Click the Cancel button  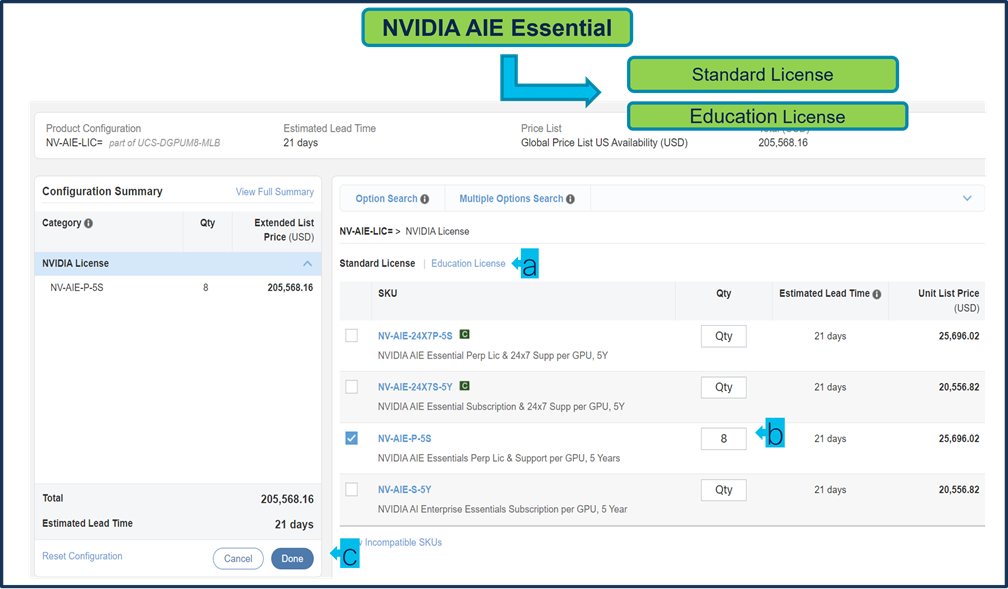(x=238, y=558)
